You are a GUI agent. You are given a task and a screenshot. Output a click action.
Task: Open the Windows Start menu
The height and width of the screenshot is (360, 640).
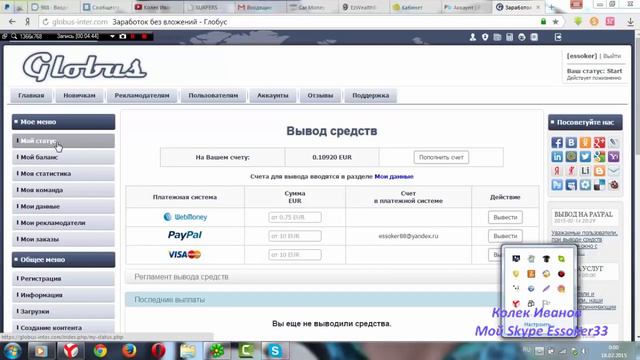(x=12, y=351)
